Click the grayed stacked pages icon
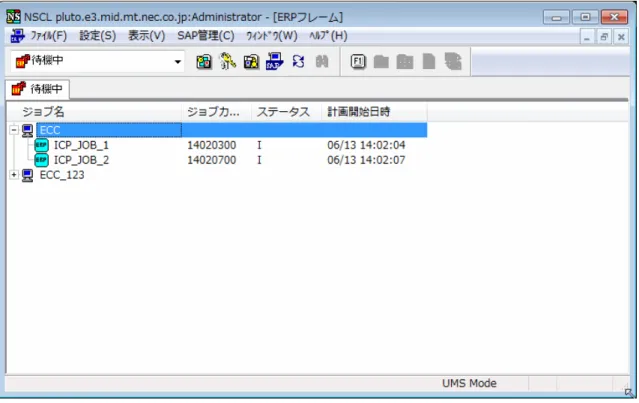The image size is (639, 403). [x=453, y=62]
